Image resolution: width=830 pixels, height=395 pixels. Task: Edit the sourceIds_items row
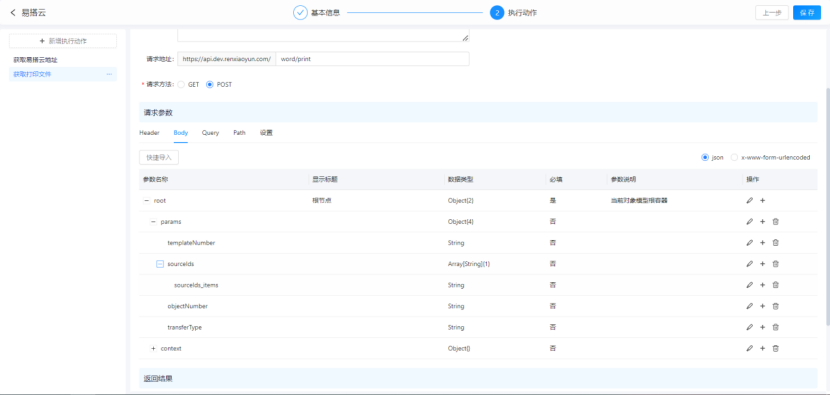click(749, 285)
